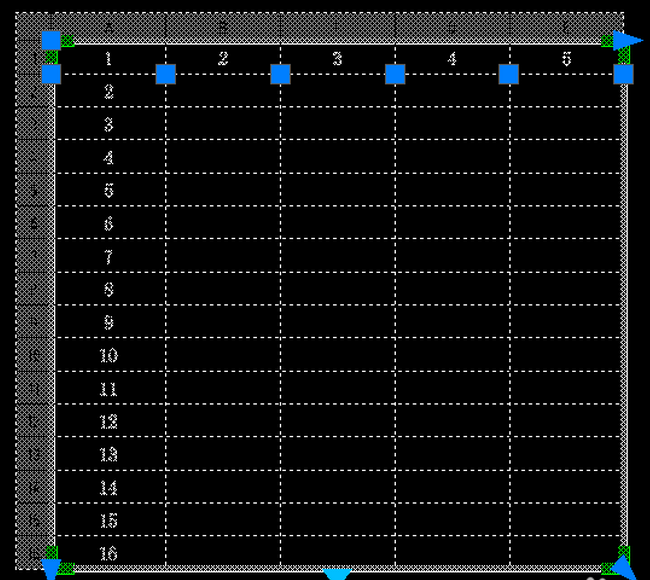
Task: Click the column A cell containing "11"
Action: pos(110,388)
